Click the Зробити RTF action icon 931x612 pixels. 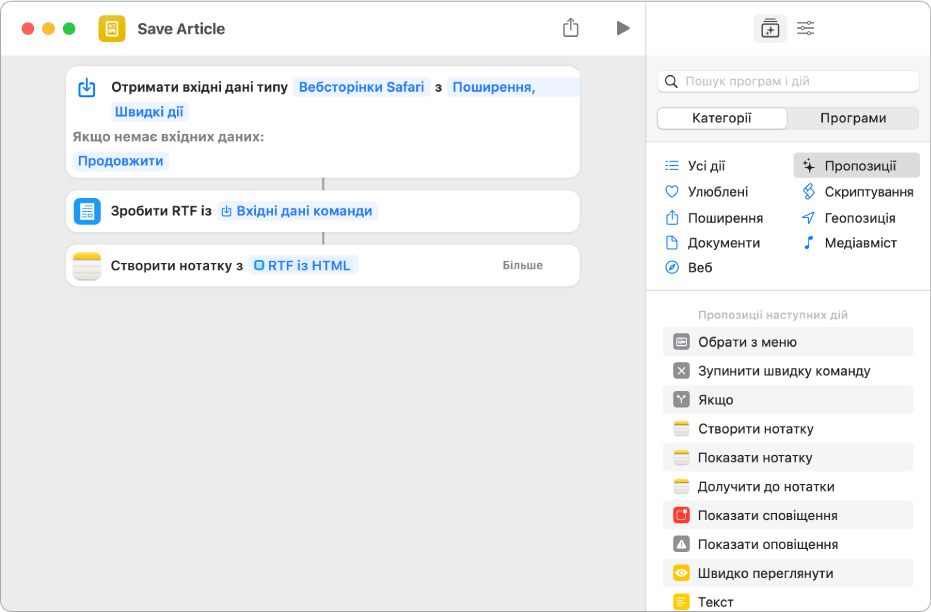point(87,212)
